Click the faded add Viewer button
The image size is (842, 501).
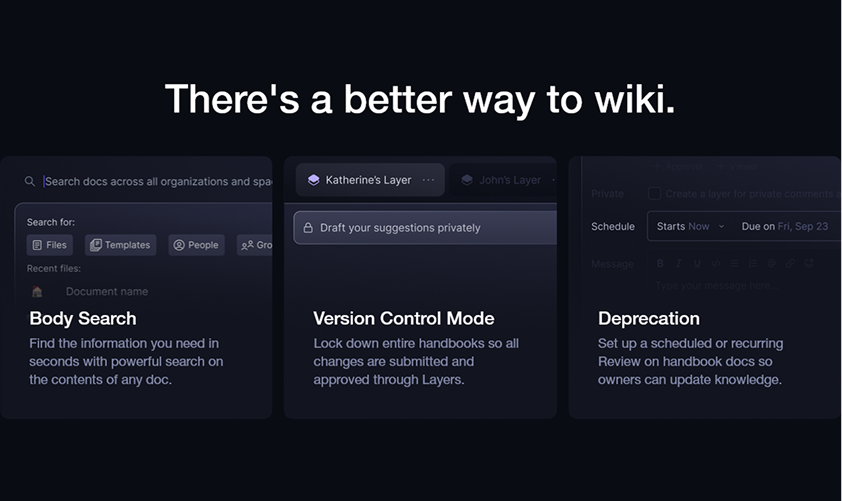(738, 167)
